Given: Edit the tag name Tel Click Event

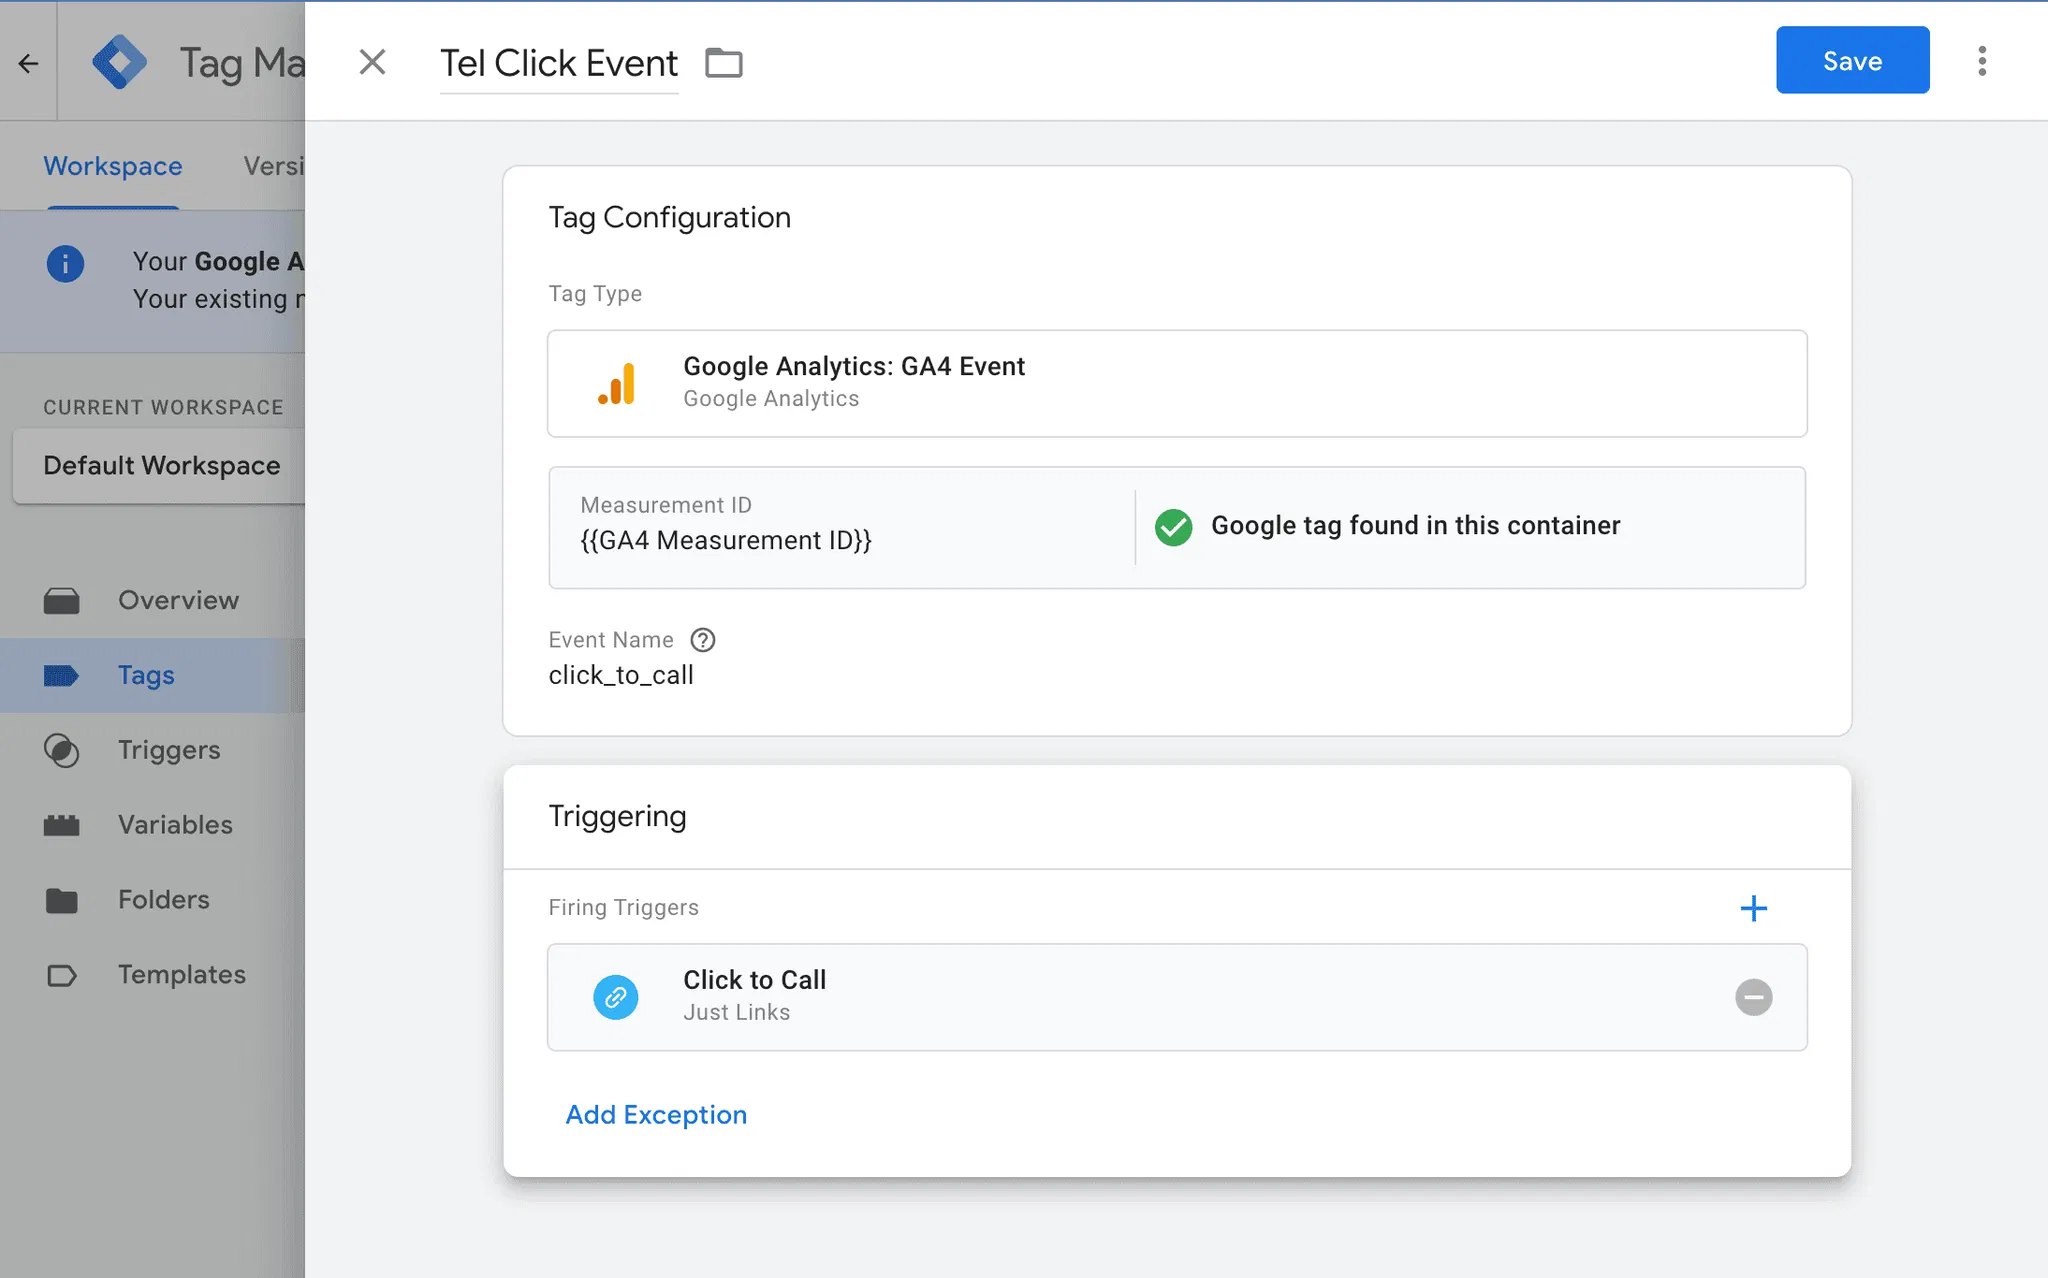Looking at the screenshot, I should pos(559,63).
